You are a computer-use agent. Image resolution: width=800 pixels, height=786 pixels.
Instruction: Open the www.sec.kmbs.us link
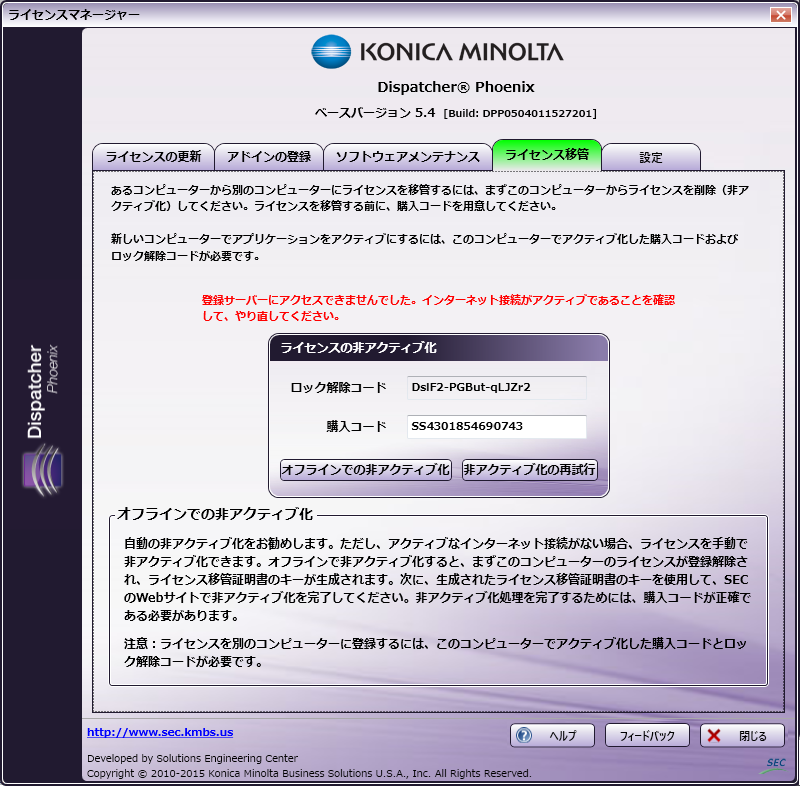pos(160,732)
